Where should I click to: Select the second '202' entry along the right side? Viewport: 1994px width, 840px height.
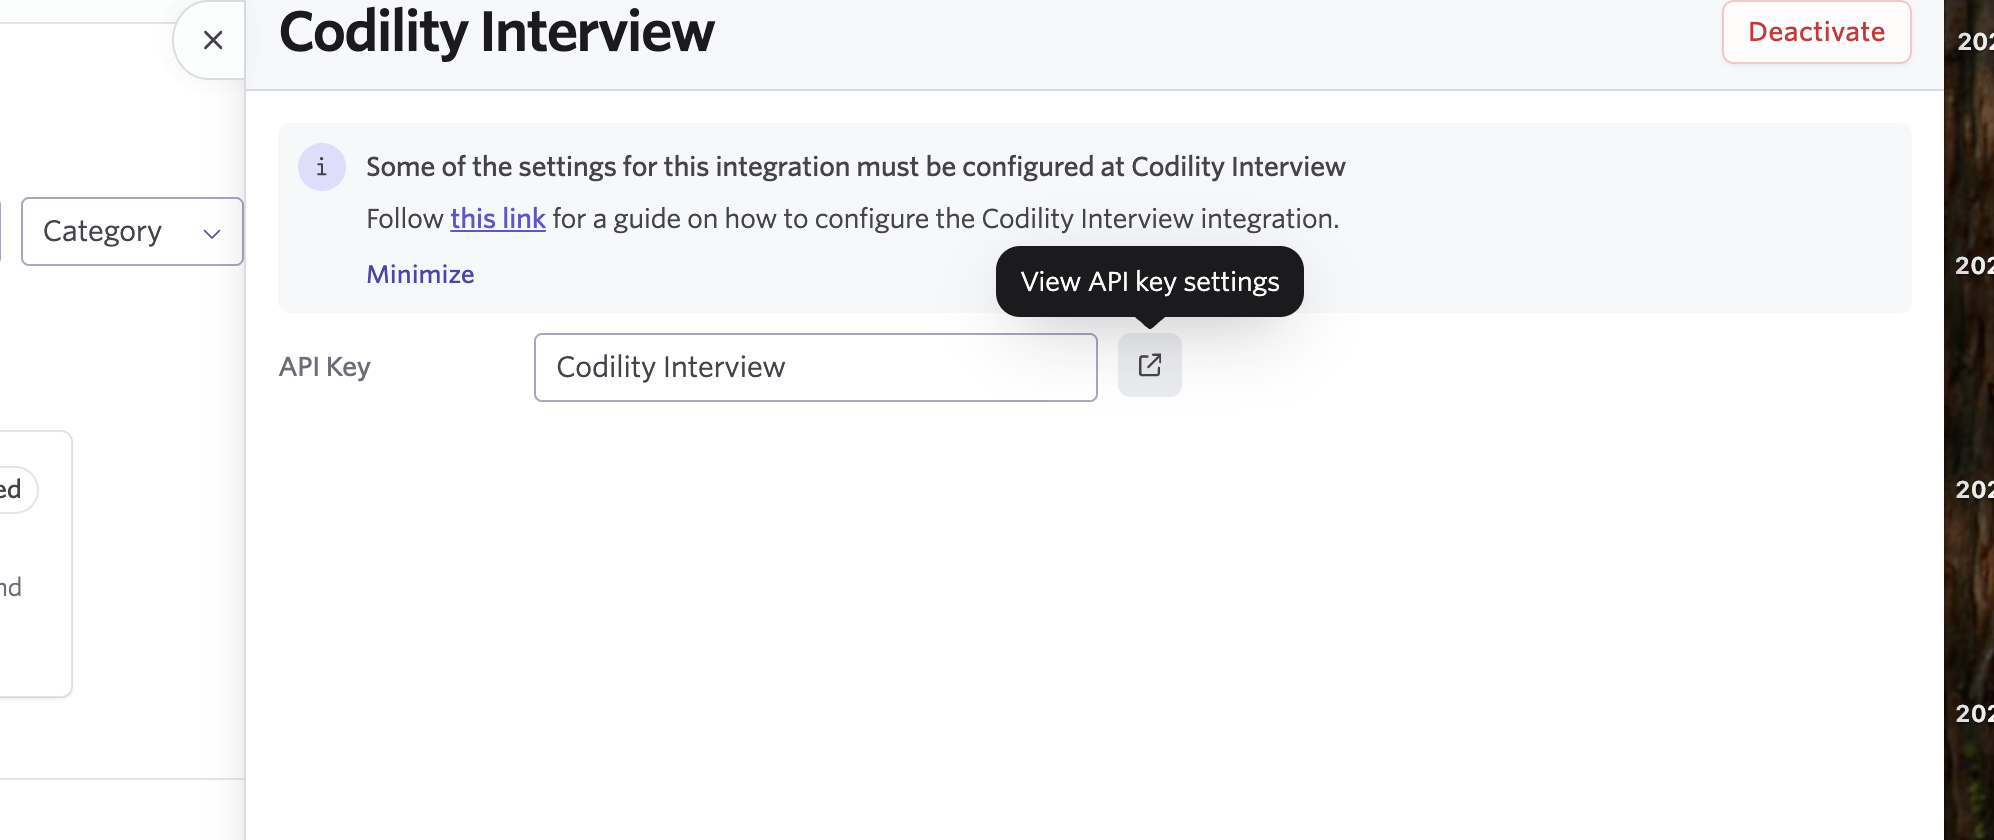[x=1975, y=266]
